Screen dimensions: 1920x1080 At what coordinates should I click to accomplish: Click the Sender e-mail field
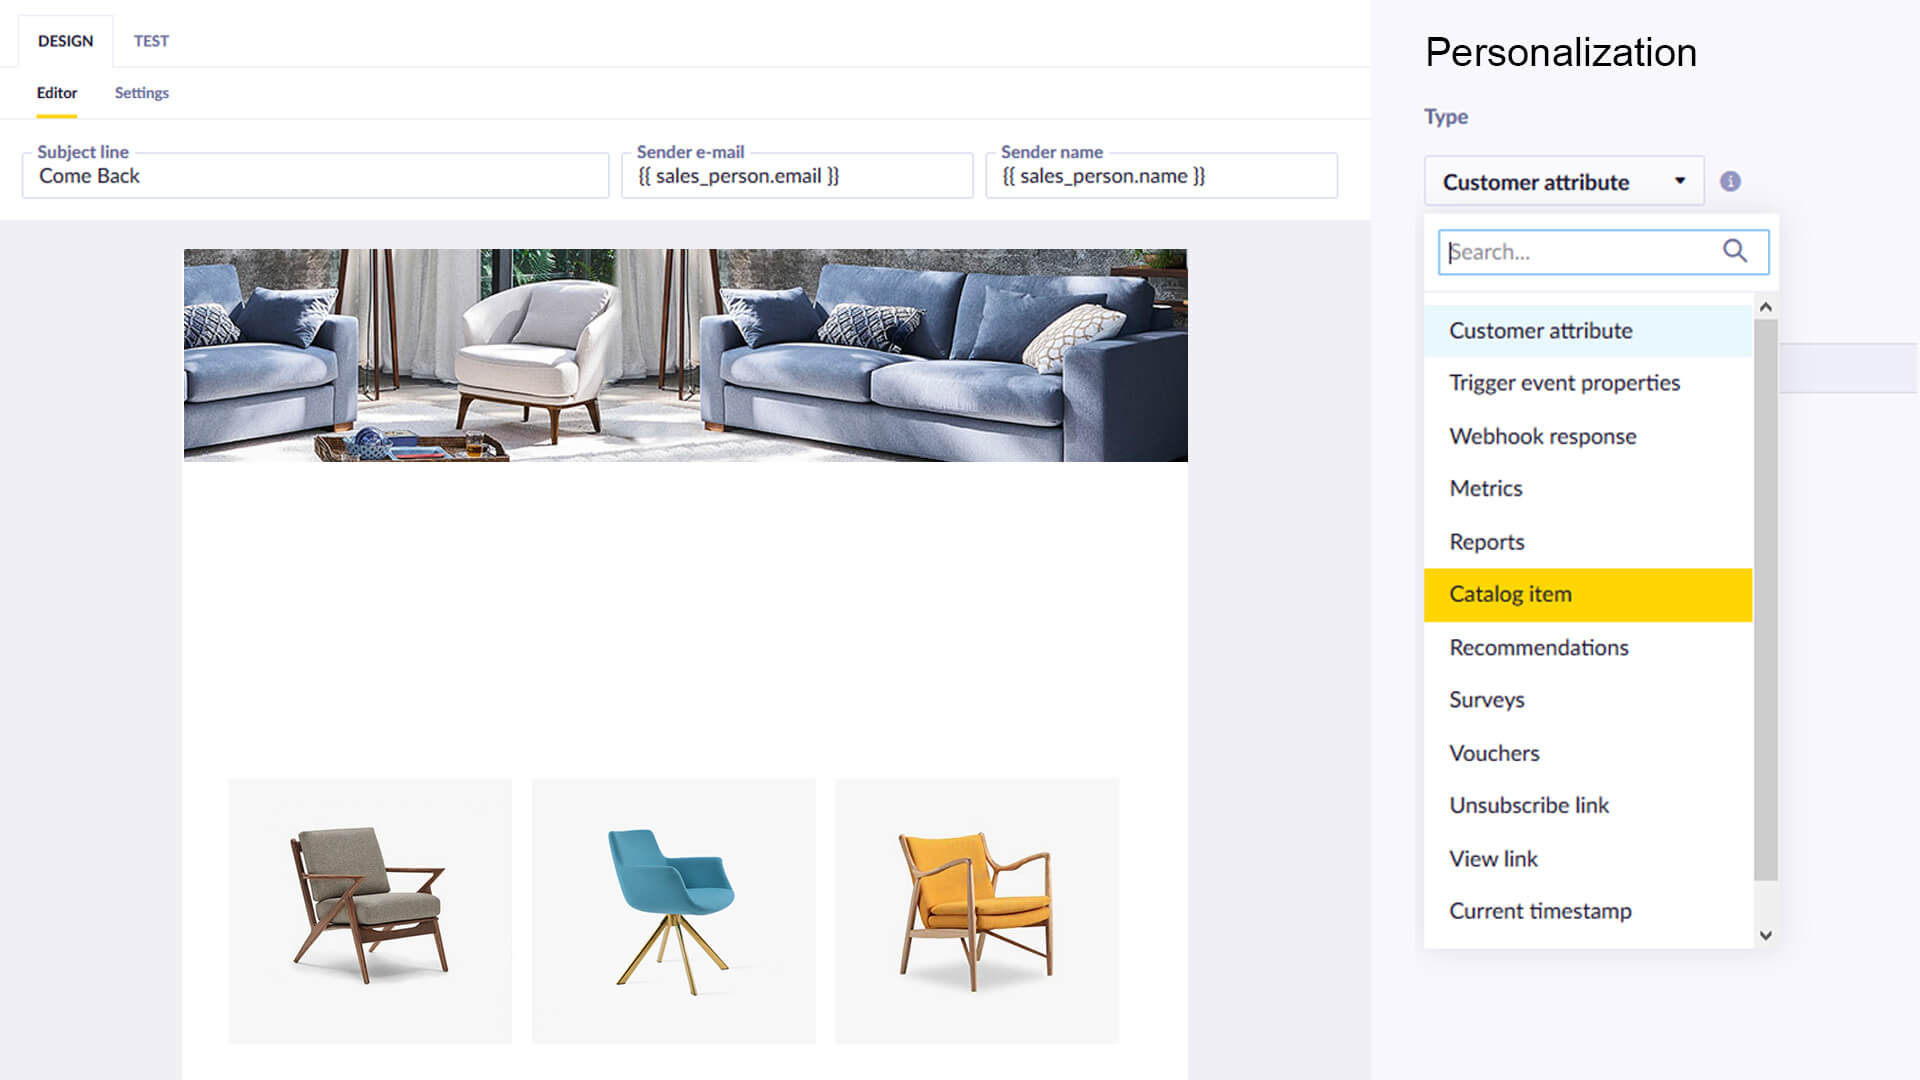tap(797, 176)
